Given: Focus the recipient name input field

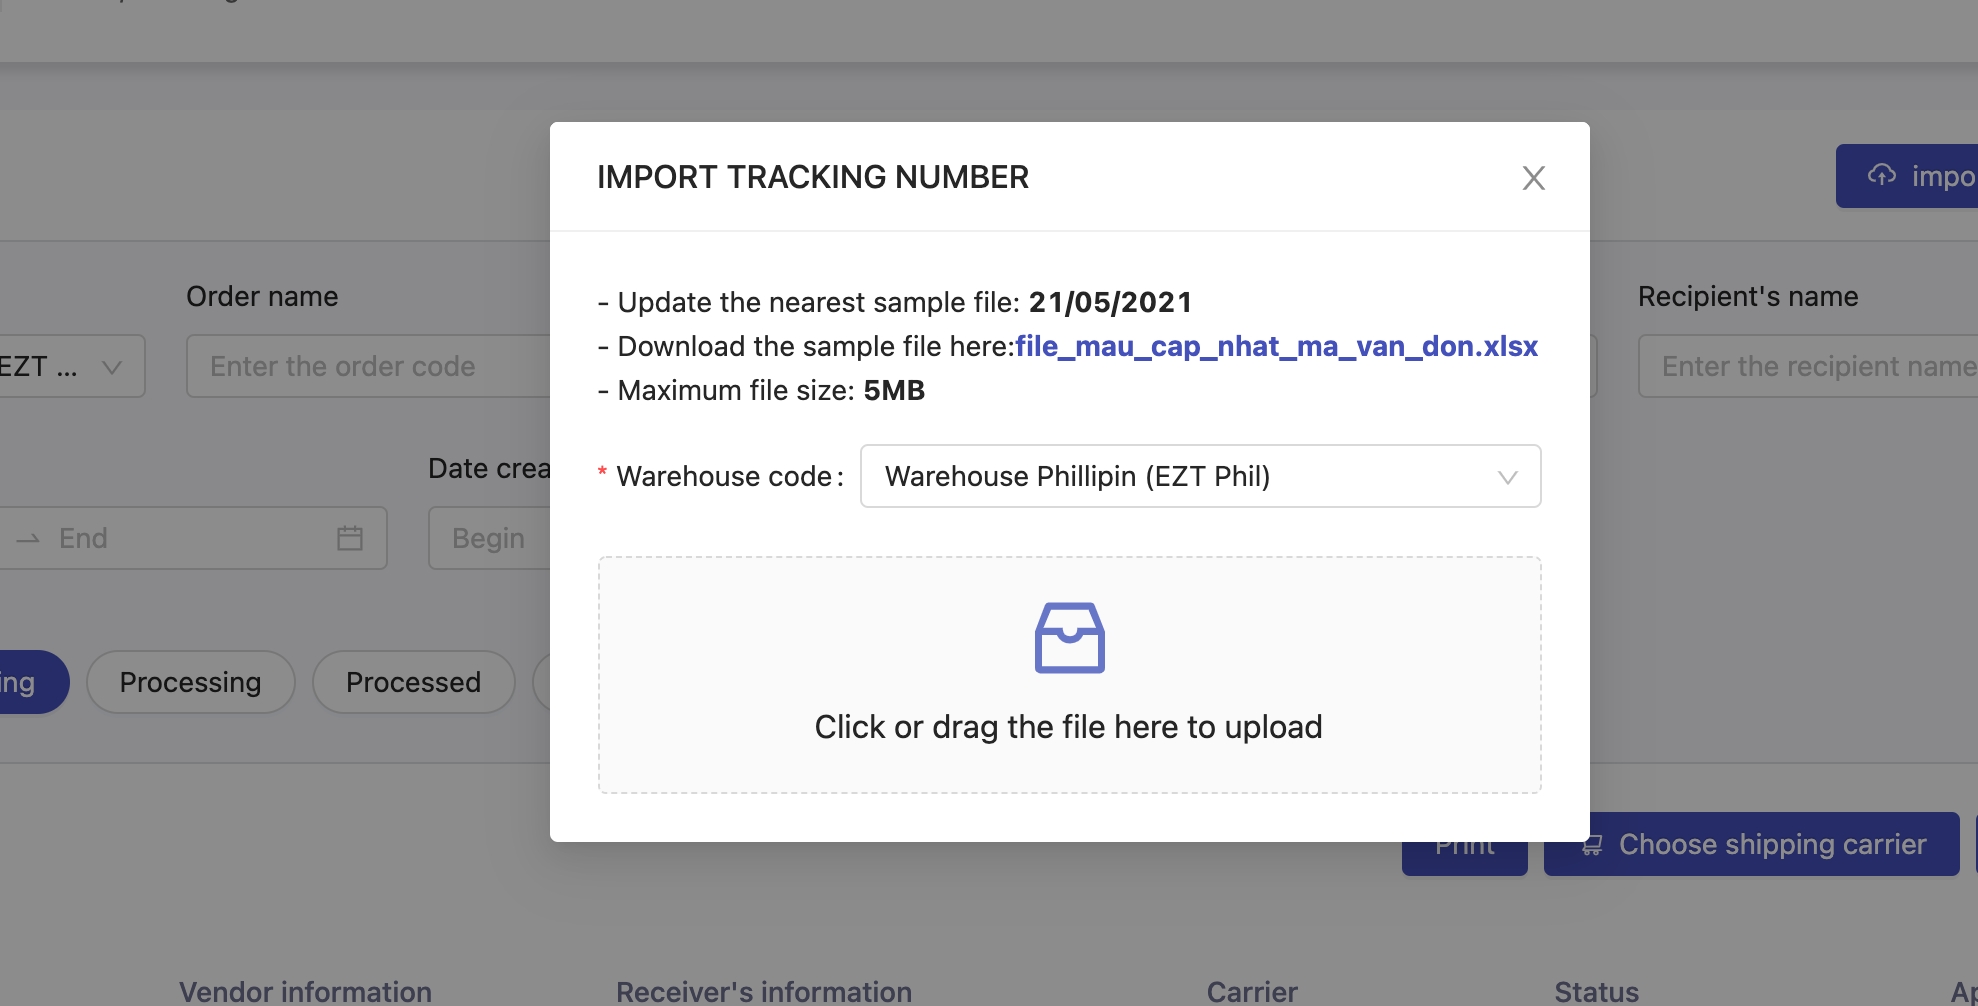Looking at the screenshot, I should [x=1810, y=366].
